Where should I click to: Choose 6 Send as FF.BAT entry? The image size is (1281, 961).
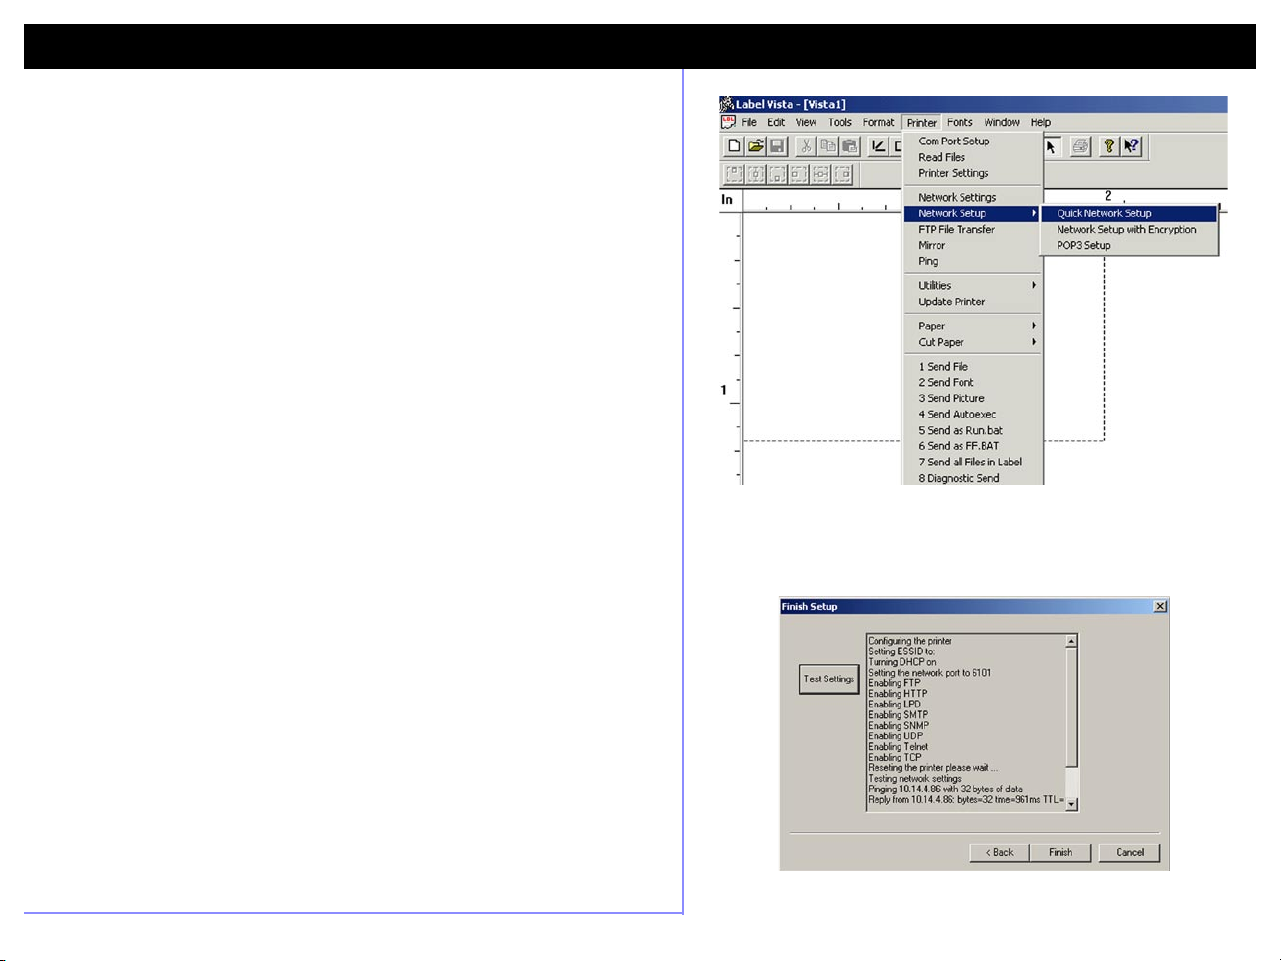(x=972, y=446)
